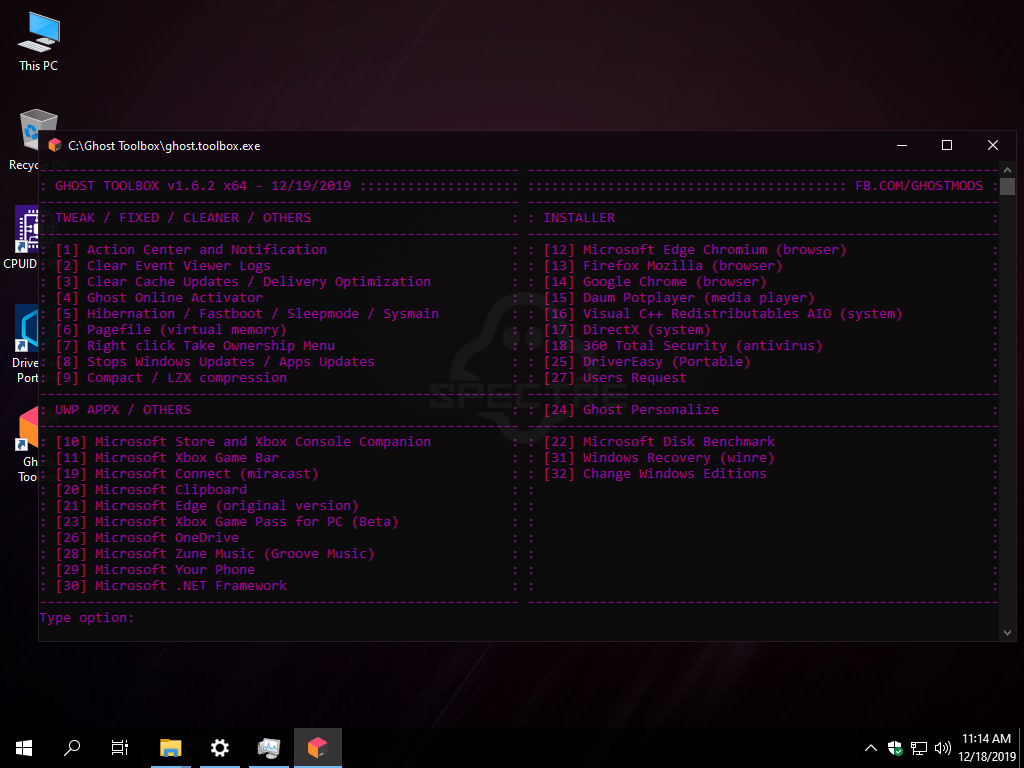Click the console vertical scrollbar thumb
Viewport: 1024px width, 768px height.
1008,185
